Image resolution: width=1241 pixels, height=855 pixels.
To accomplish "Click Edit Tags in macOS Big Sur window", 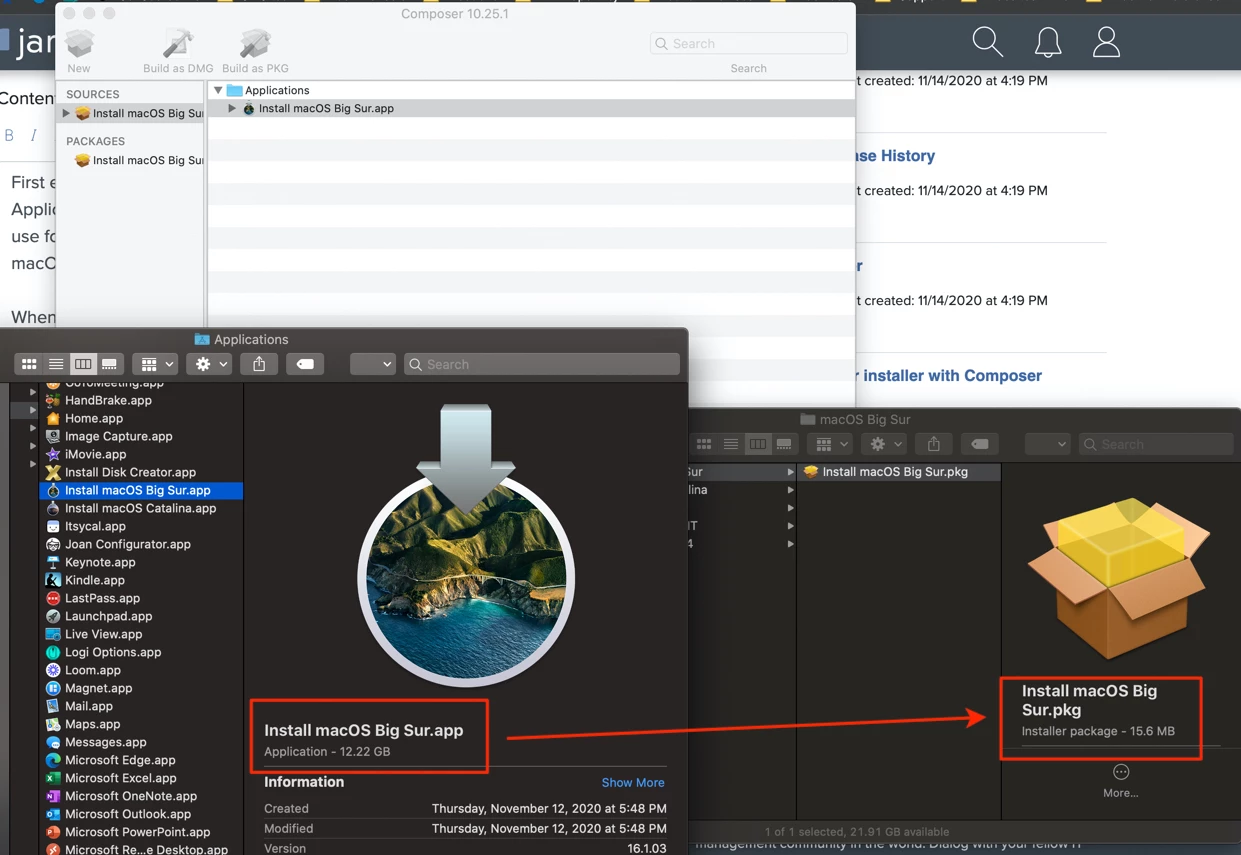I will pos(980,444).
